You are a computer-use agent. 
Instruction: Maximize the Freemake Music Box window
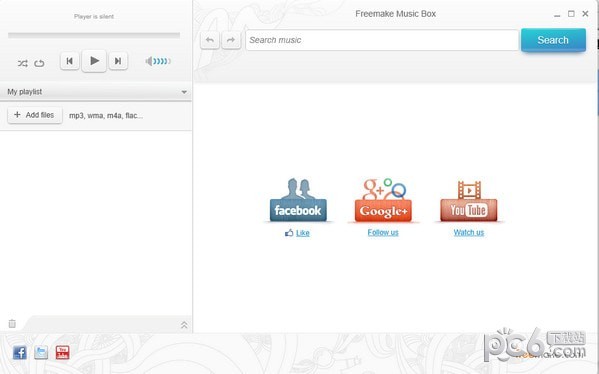click(x=571, y=14)
